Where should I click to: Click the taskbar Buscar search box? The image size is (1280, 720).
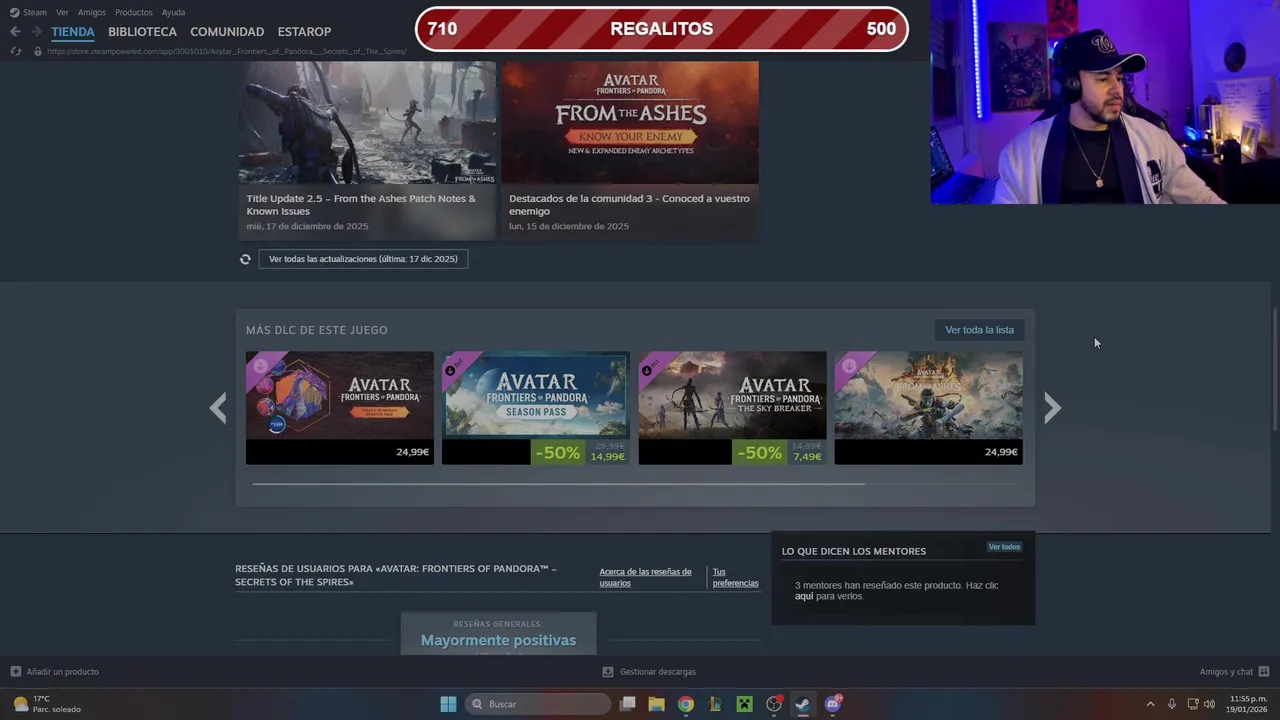pyautogui.click(x=539, y=704)
